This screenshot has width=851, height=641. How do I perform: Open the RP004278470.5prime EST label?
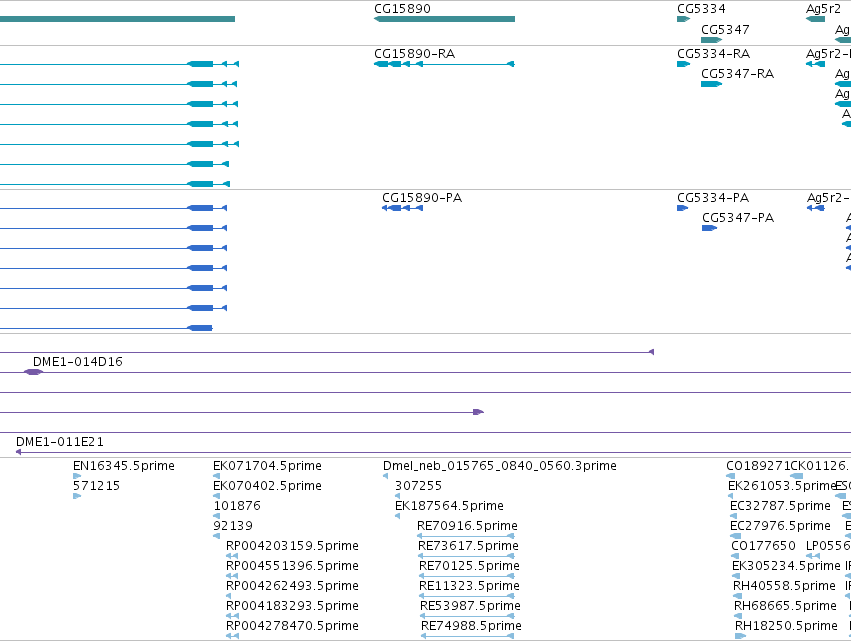pos(292,626)
